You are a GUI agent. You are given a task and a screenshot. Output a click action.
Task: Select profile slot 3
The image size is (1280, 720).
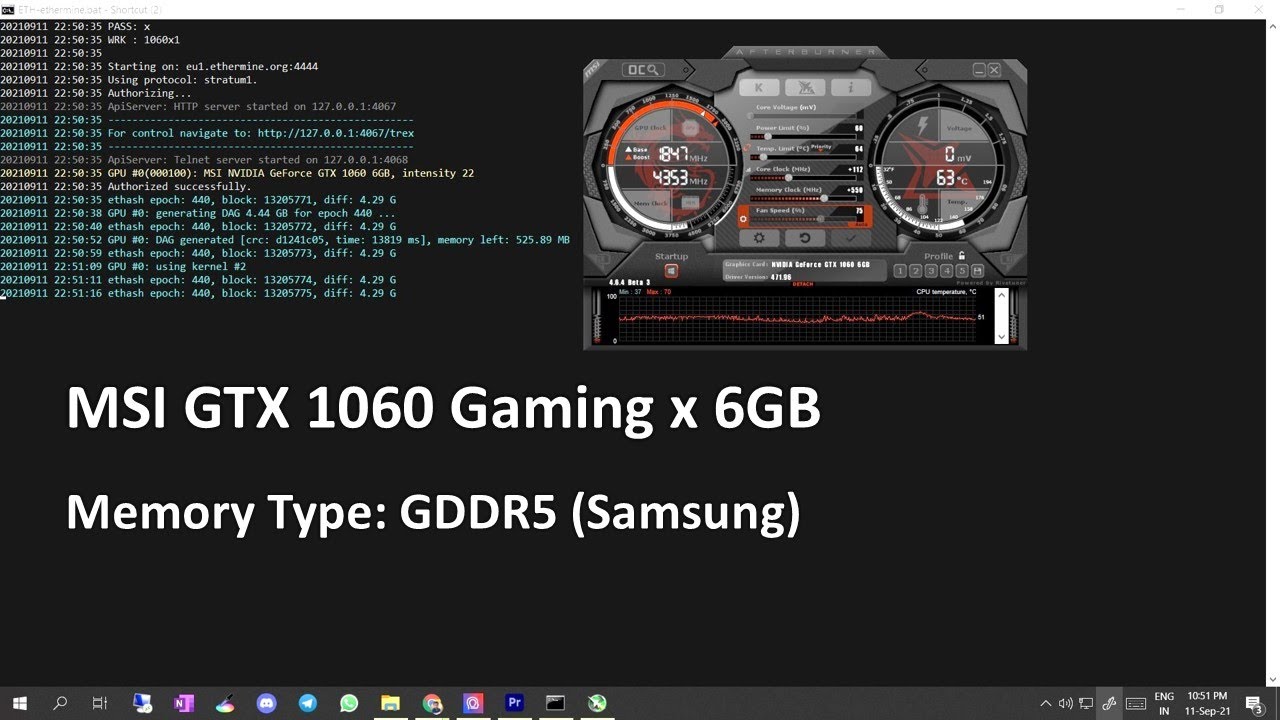(x=931, y=271)
